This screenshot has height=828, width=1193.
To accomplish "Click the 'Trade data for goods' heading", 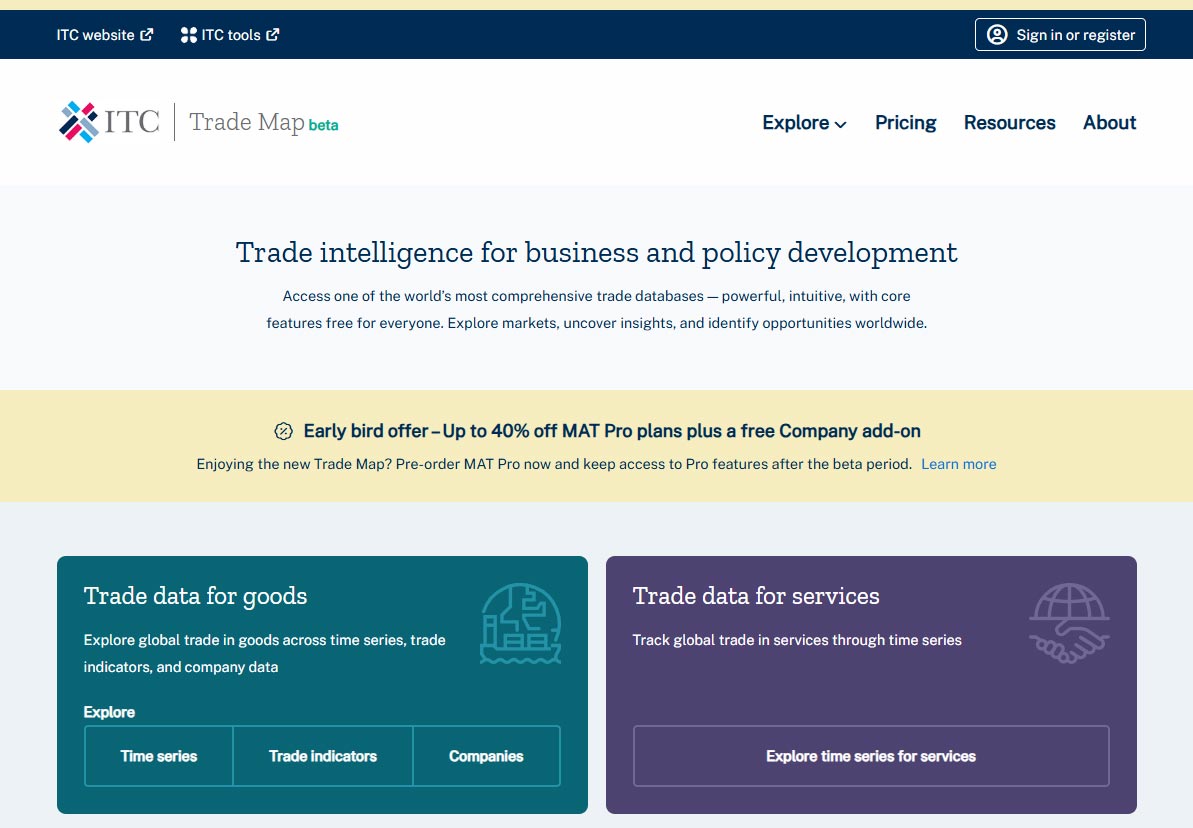I will (196, 596).
